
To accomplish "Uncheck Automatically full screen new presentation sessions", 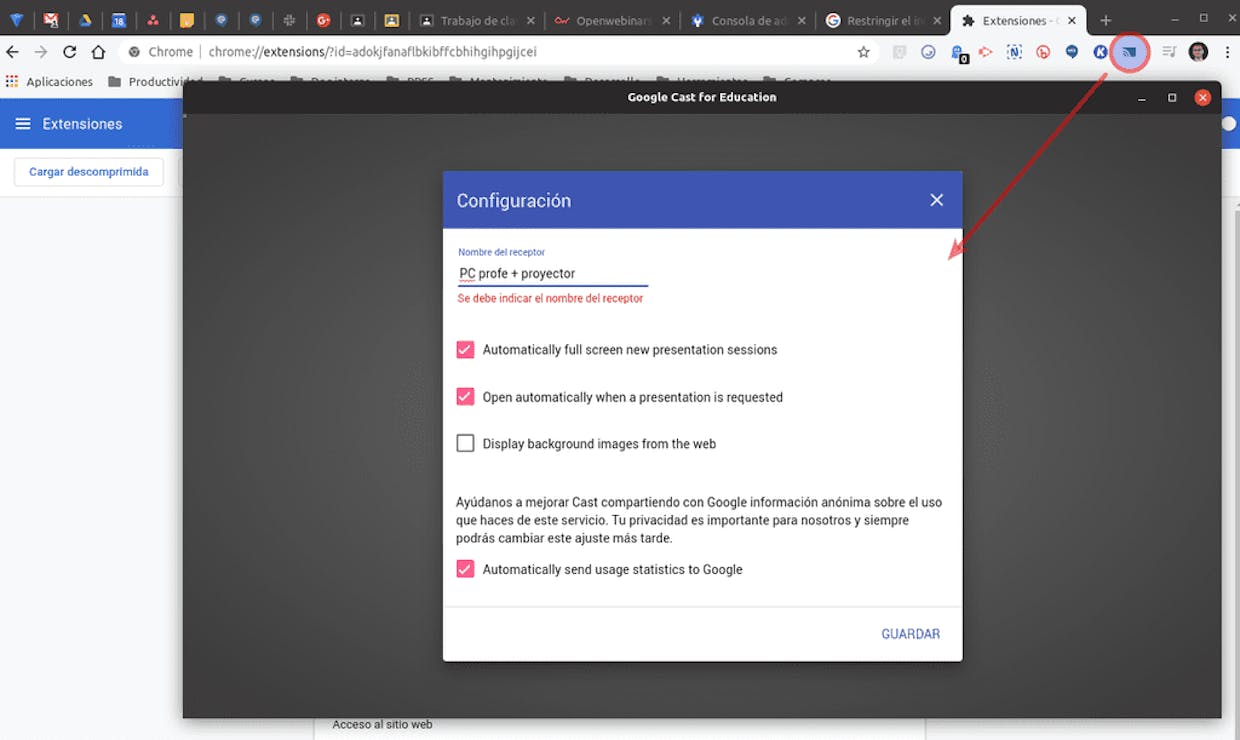I will click(x=465, y=350).
